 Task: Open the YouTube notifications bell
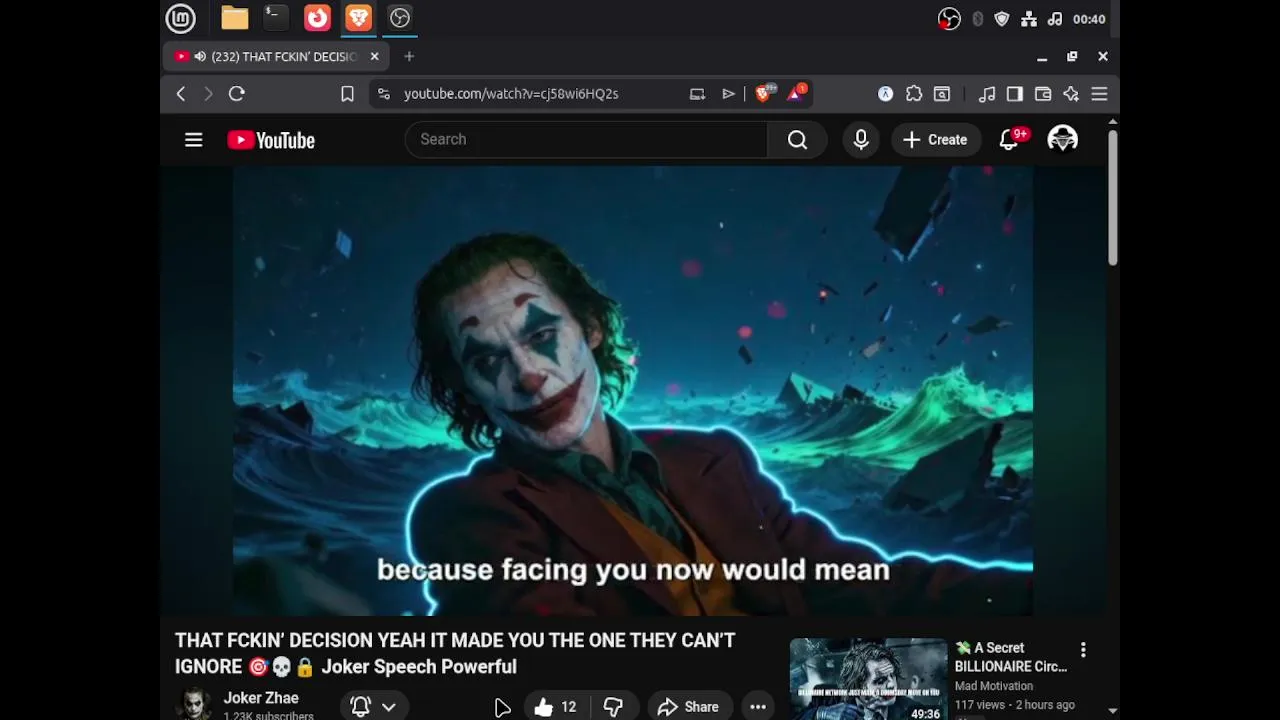tap(1010, 140)
